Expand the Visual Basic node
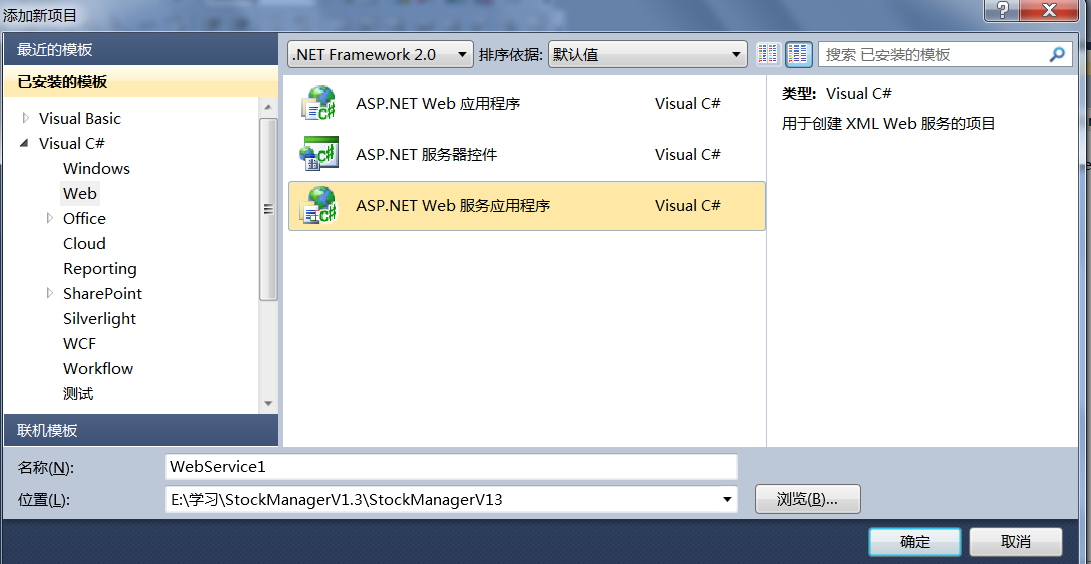1091x564 pixels. (26, 118)
